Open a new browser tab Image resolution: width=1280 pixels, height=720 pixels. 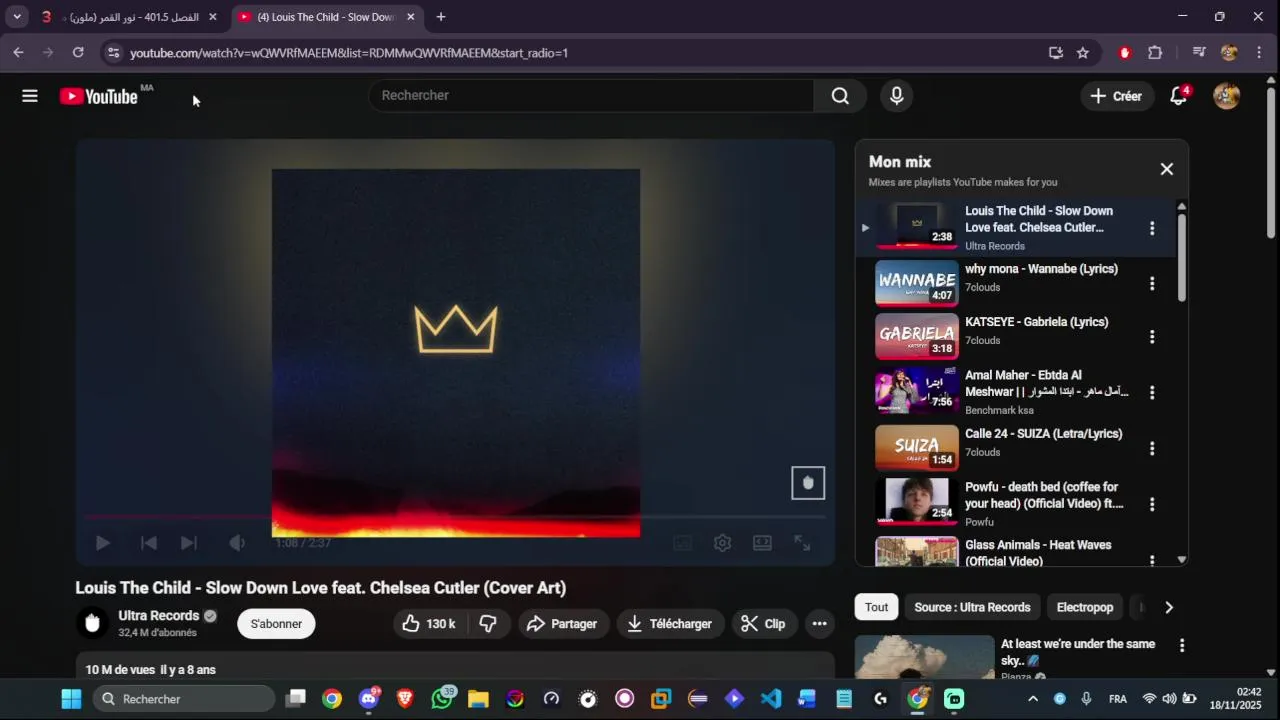coord(441,17)
